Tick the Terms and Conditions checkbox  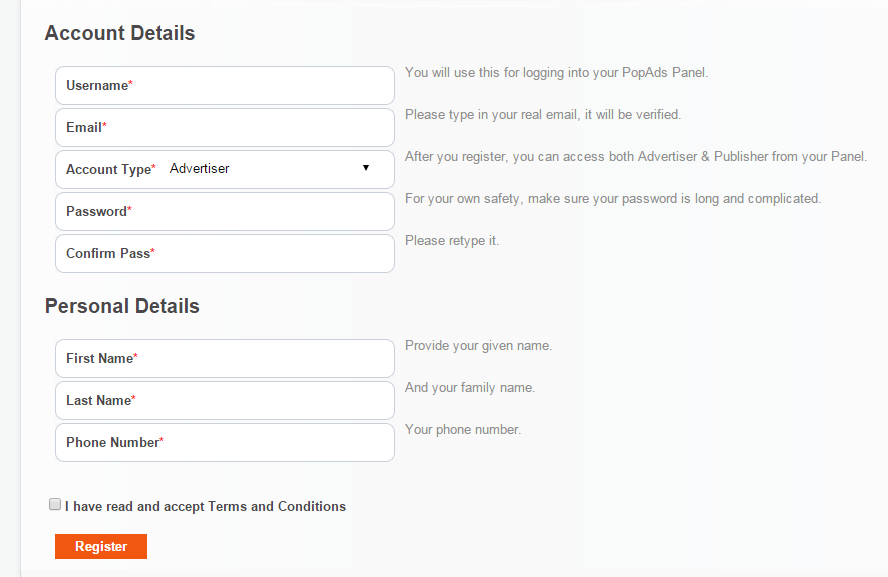[x=55, y=505]
